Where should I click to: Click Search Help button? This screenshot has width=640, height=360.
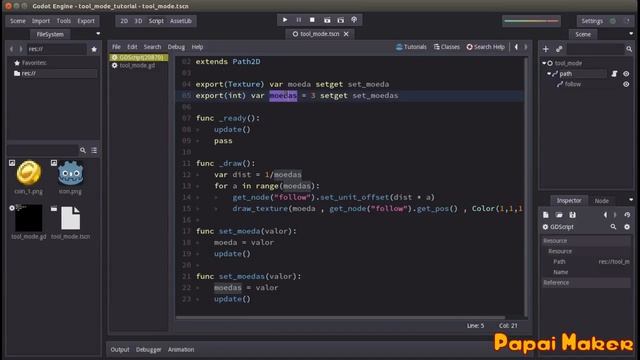(x=486, y=47)
